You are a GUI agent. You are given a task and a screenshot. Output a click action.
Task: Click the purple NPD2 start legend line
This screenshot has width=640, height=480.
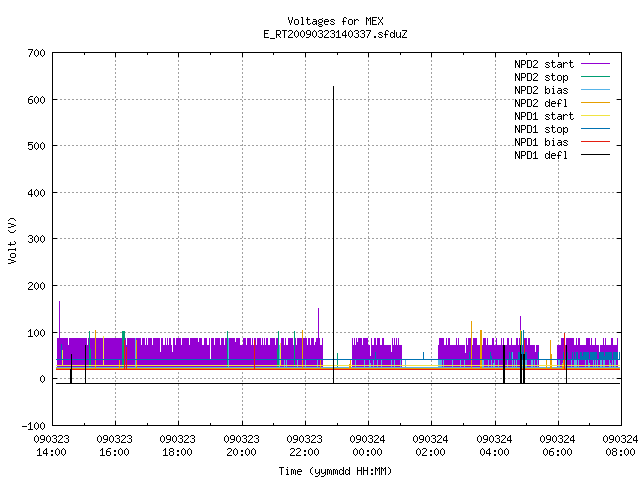click(x=596, y=64)
